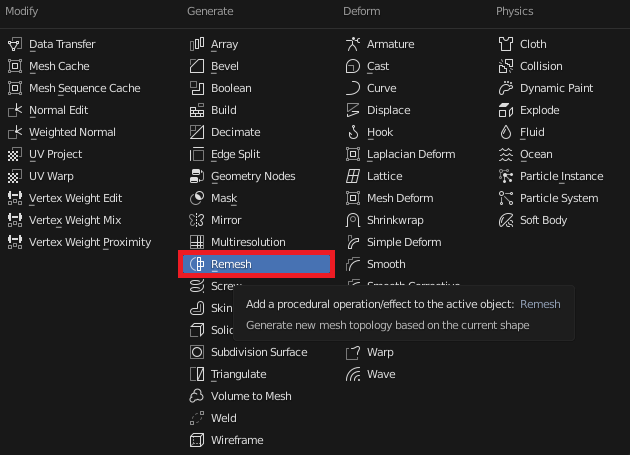Click the Ocean modifier icon

pyautogui.click(x=506, y=154)
